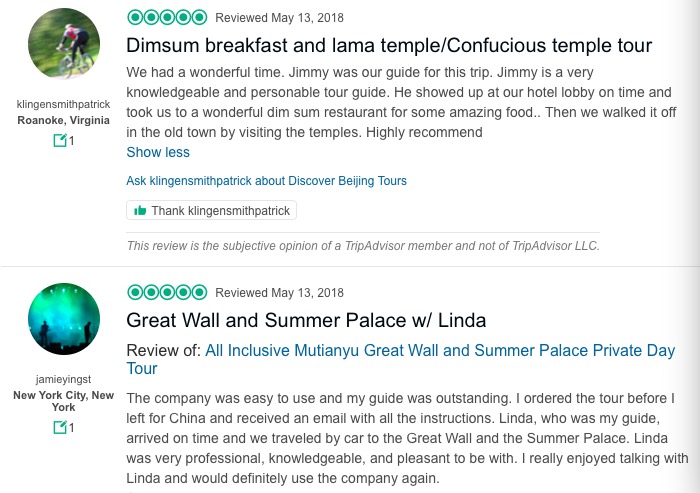This screenshot has width=700, height=493.
Task: Click the thumbs-up icon beside Thank klingensmithpatrick
Action: pos(139,211)
